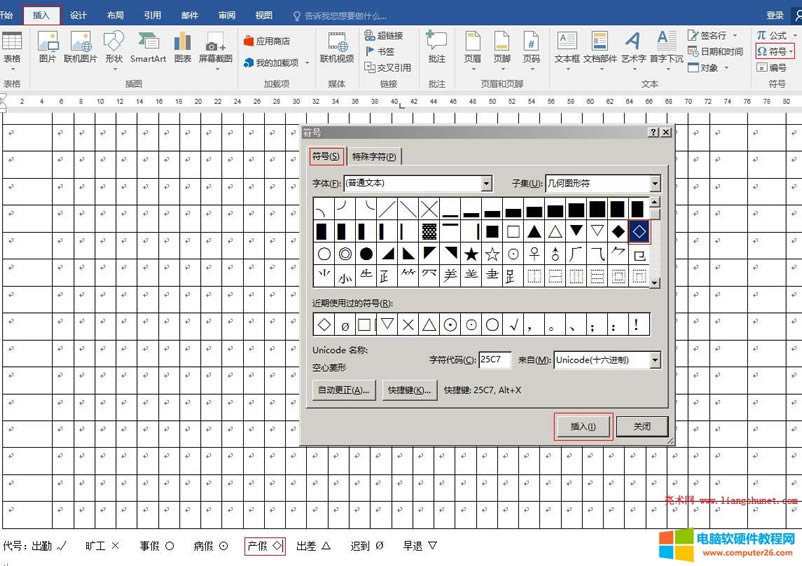Click the 自动更正 (AutoCorrect) button
This screenshot has height=566, width=802.
click(x=343, y=391)
